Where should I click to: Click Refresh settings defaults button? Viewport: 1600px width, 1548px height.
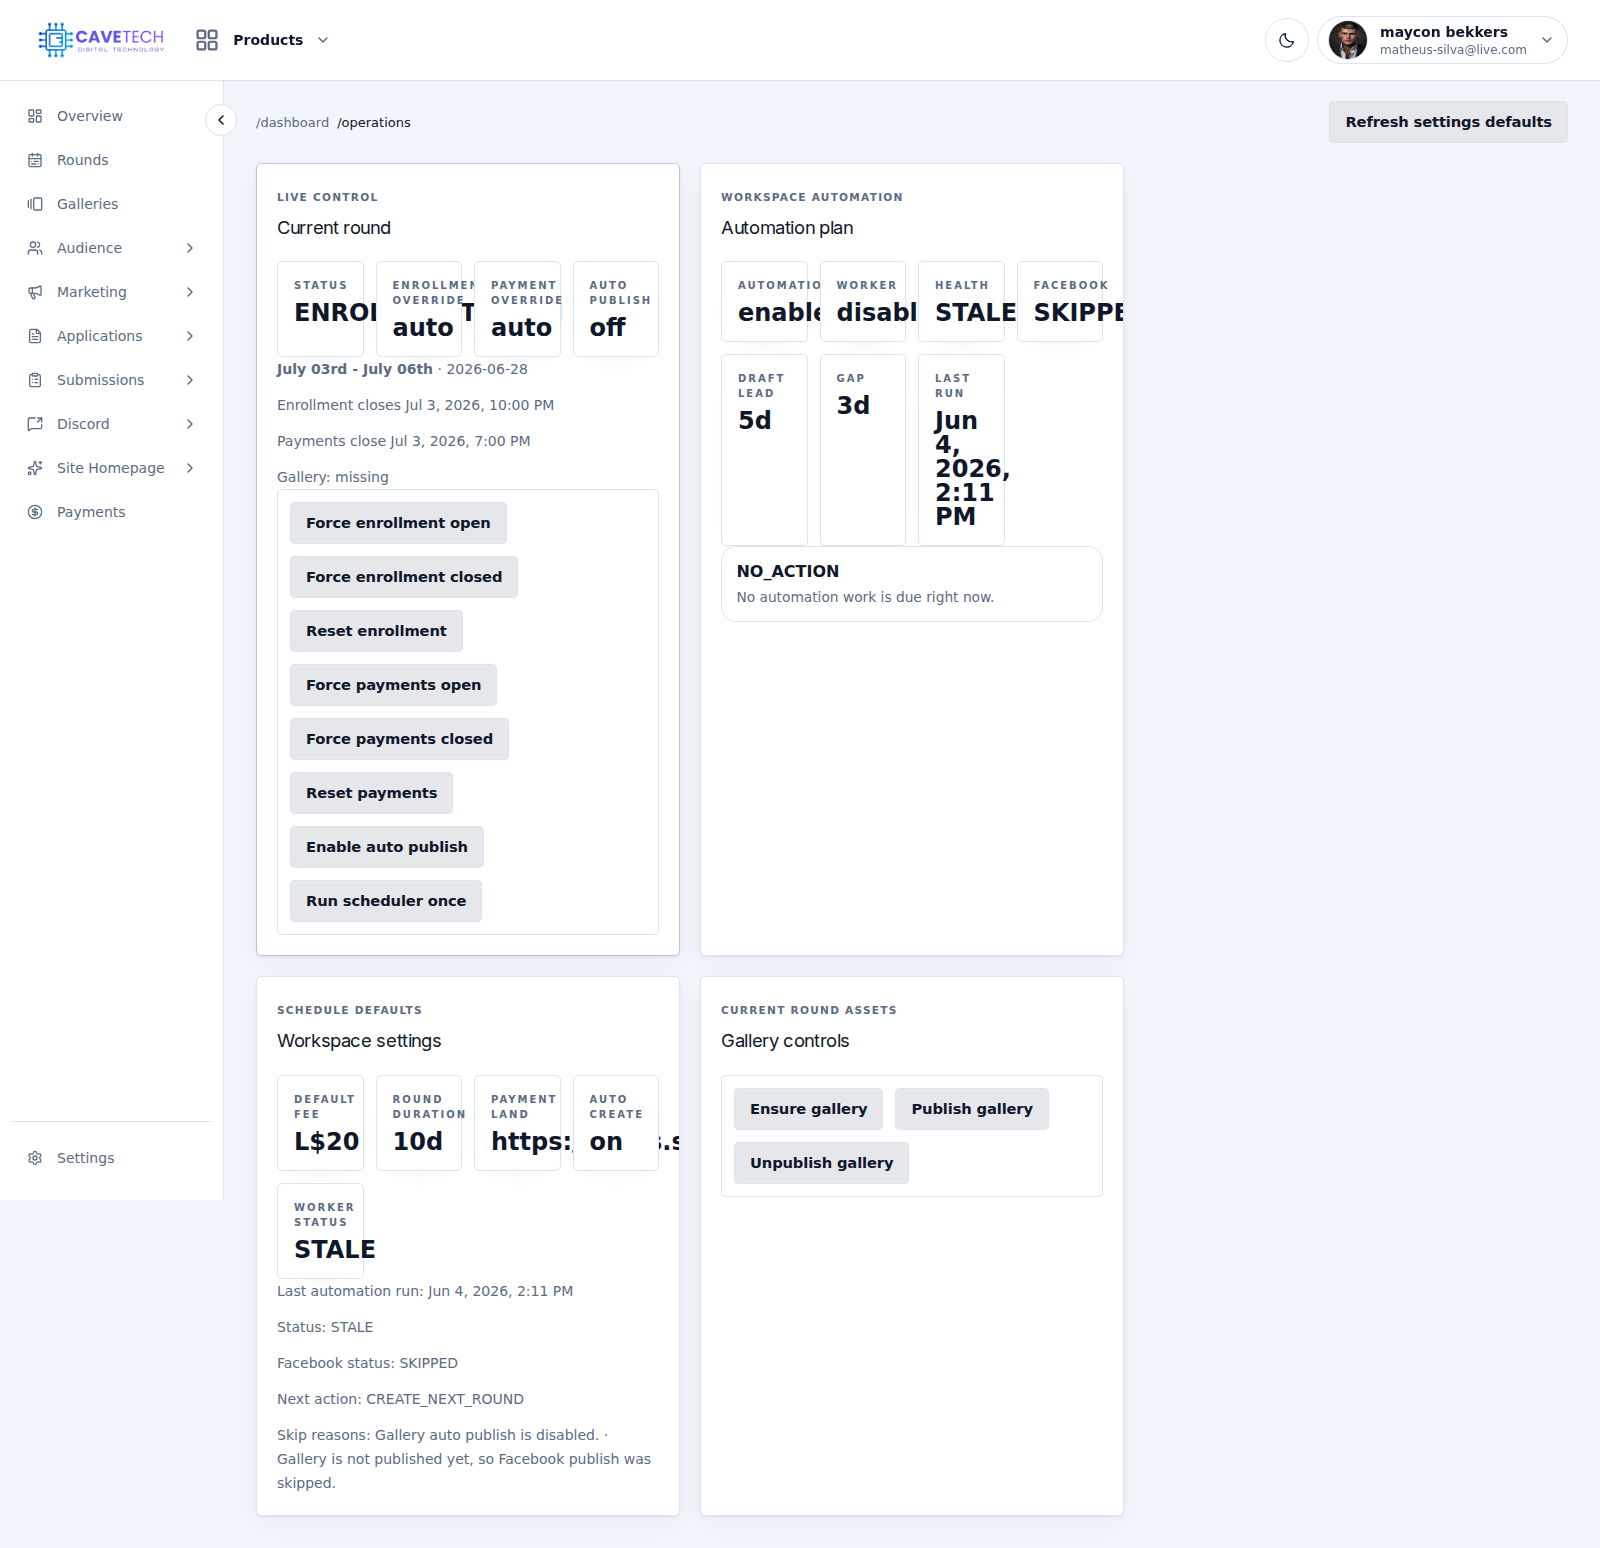(1448, 122)
